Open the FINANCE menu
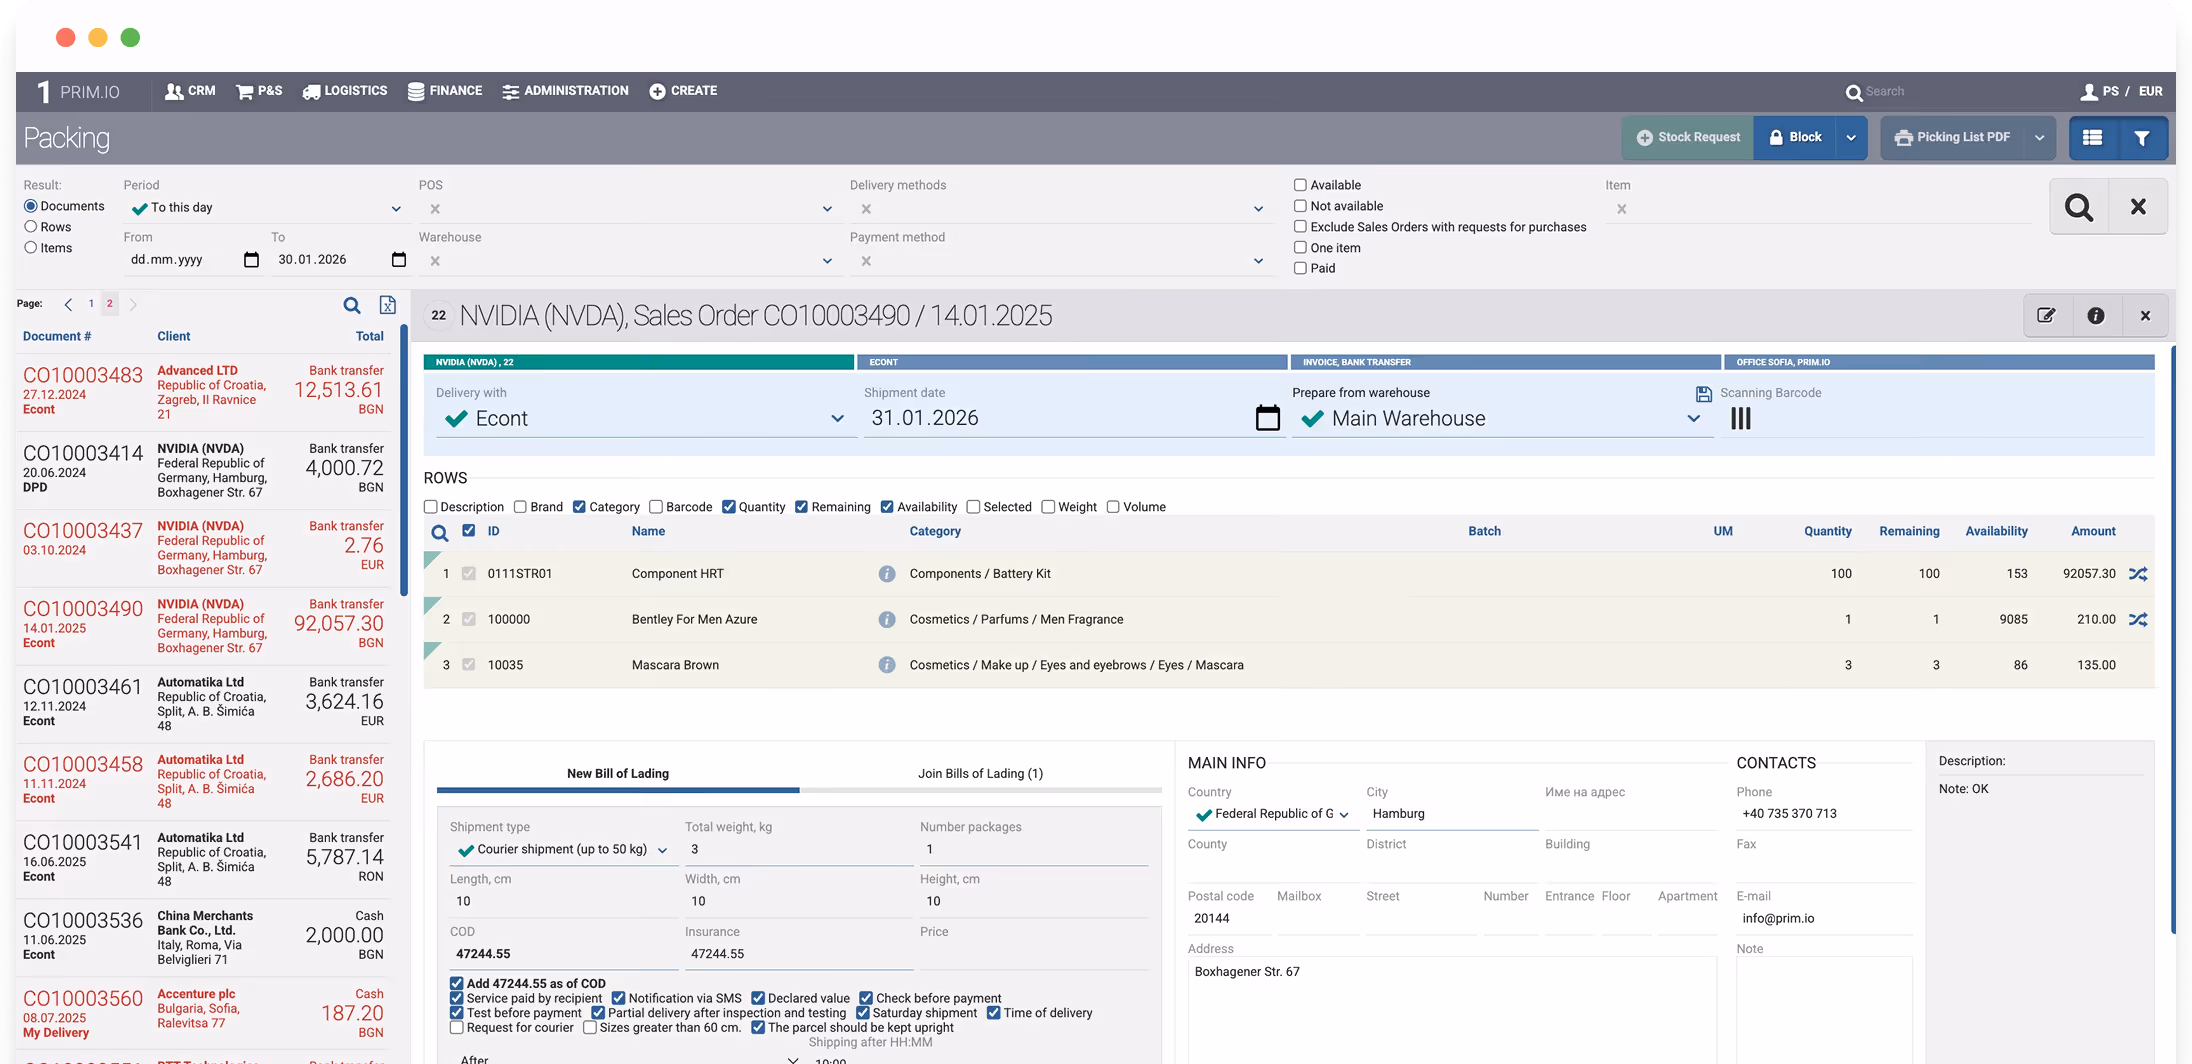The width and height of the screenshot is (2192, 1064). 445,91
